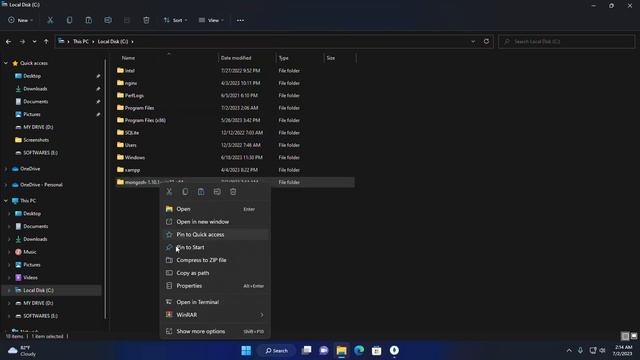Click This PC in the address bar breadcrumb
640x360 pixels.
click(x=80, y=42)
